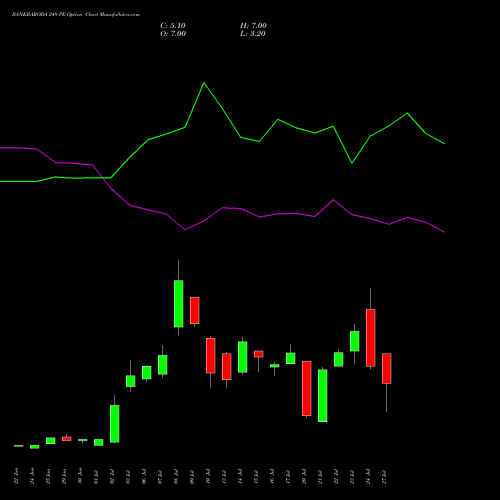This screenshot has height=500, width=500.
Task: Select the green candlestick above 23 Jul
Action: [x=355, y=341]
